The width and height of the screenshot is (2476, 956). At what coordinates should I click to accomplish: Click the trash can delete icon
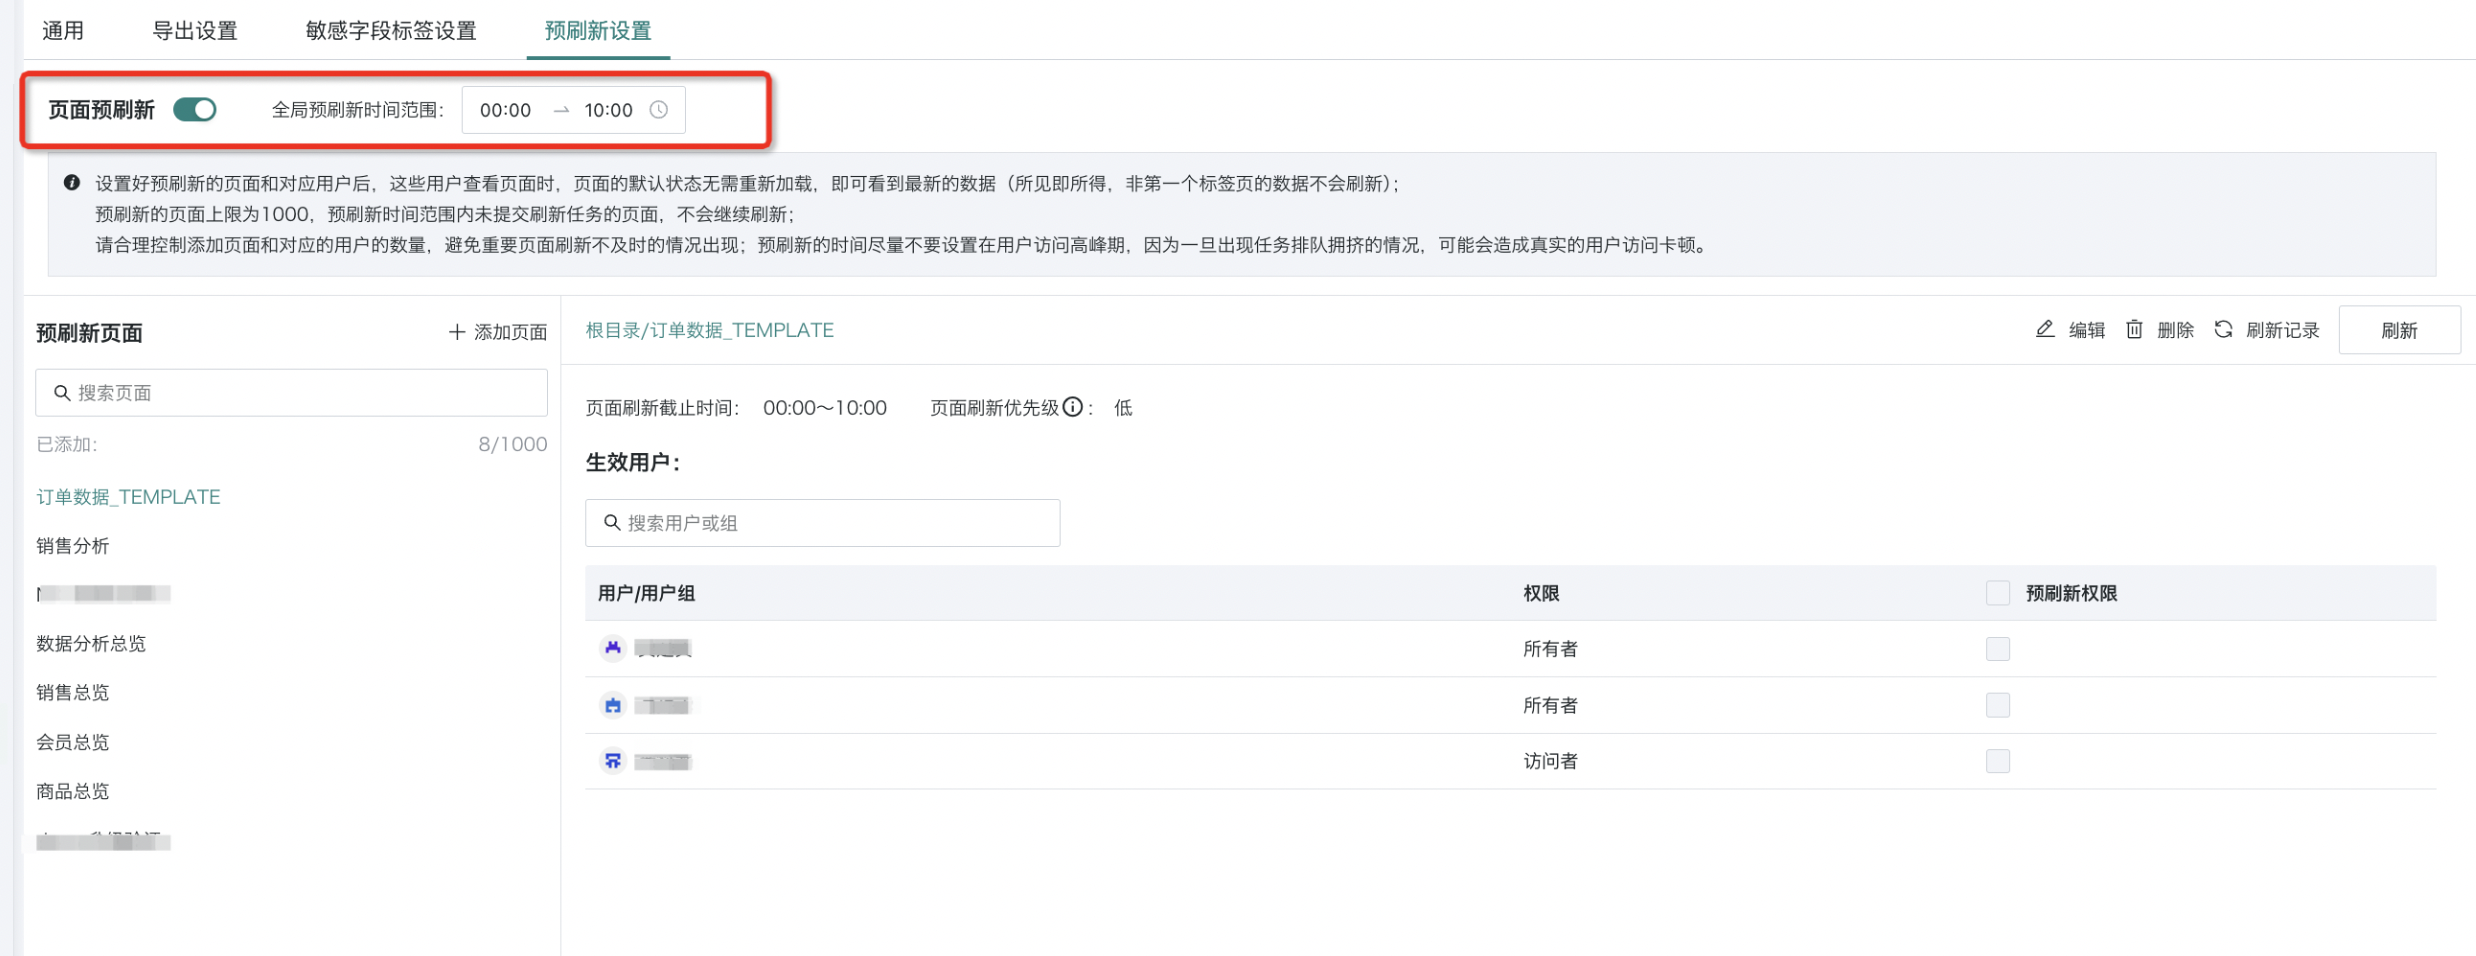(2133, 329)
